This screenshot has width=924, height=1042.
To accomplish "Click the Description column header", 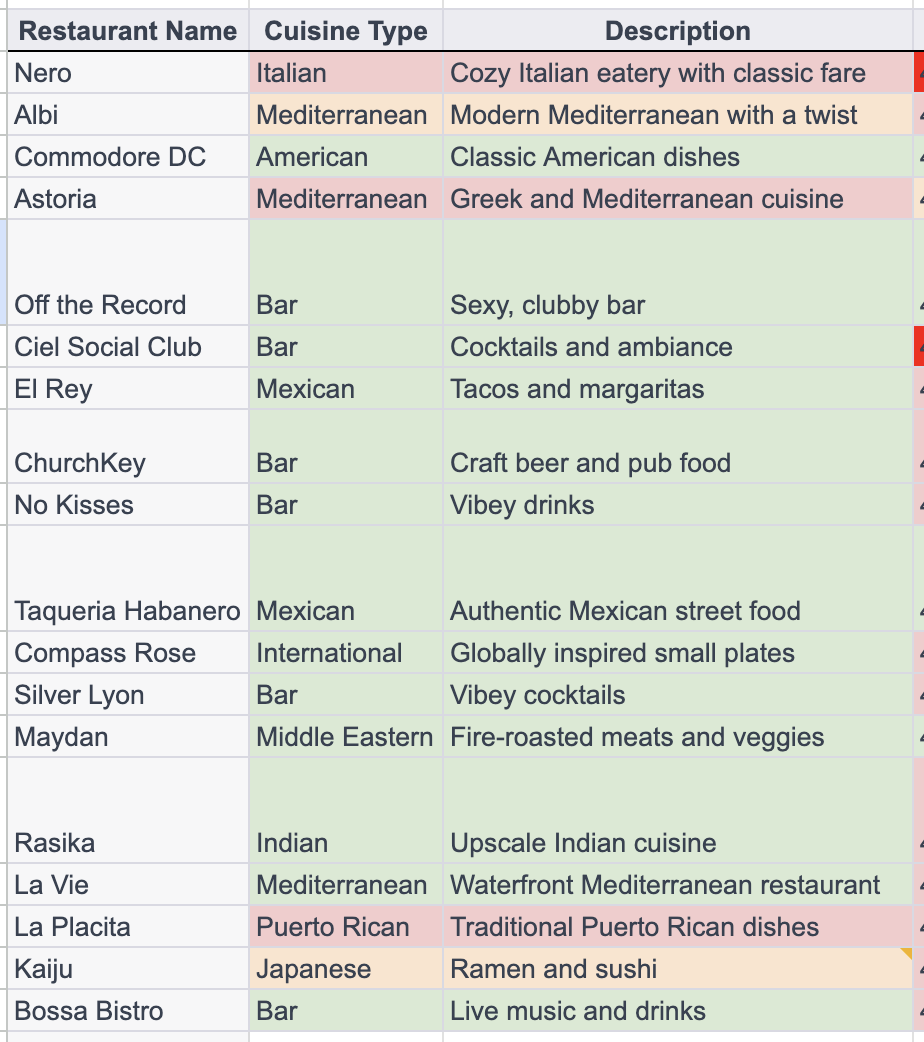I will tap(677, 31).
